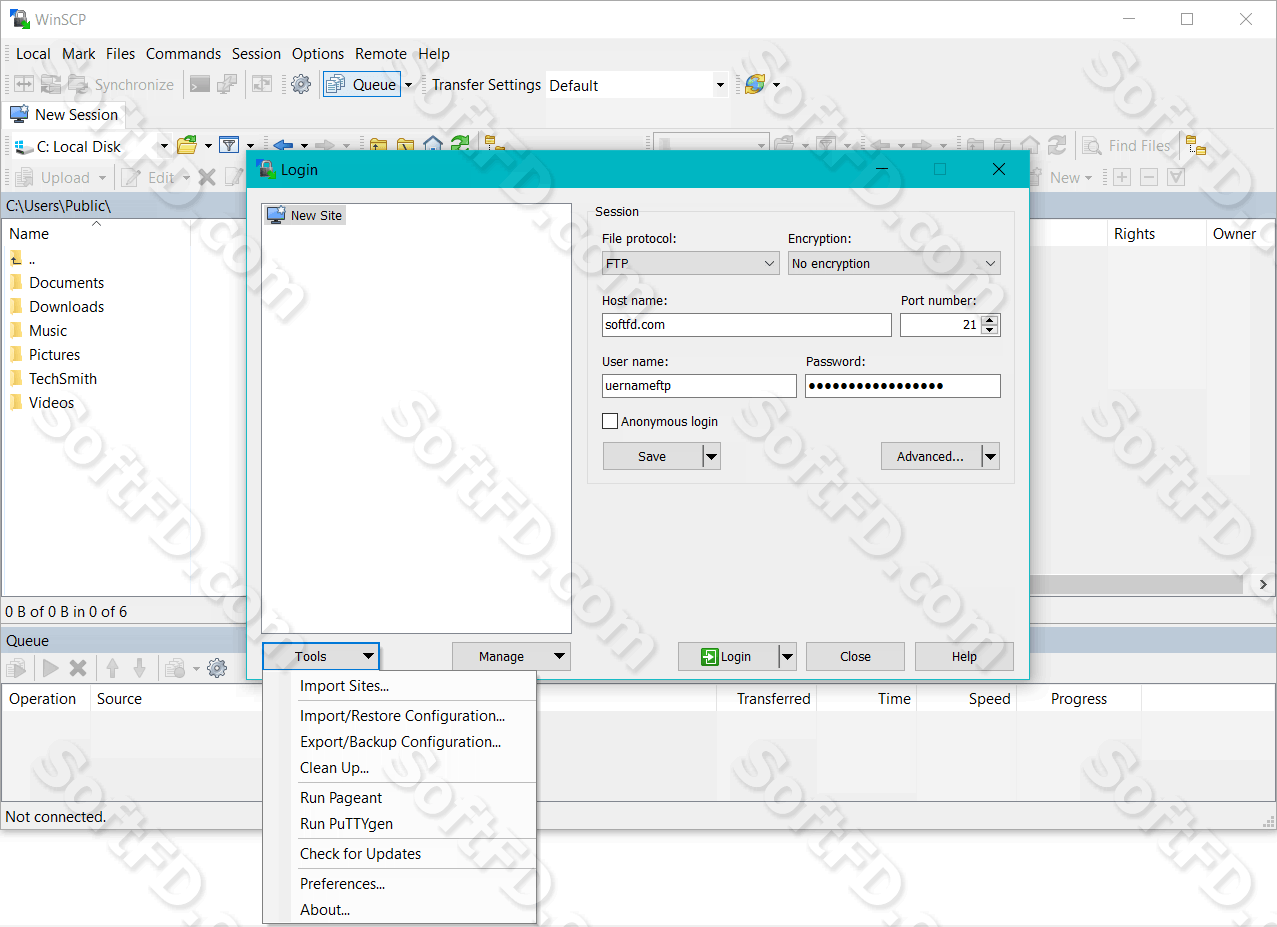
Task: Enable the Anonymous login checkbox
Action: coord(610,422)
